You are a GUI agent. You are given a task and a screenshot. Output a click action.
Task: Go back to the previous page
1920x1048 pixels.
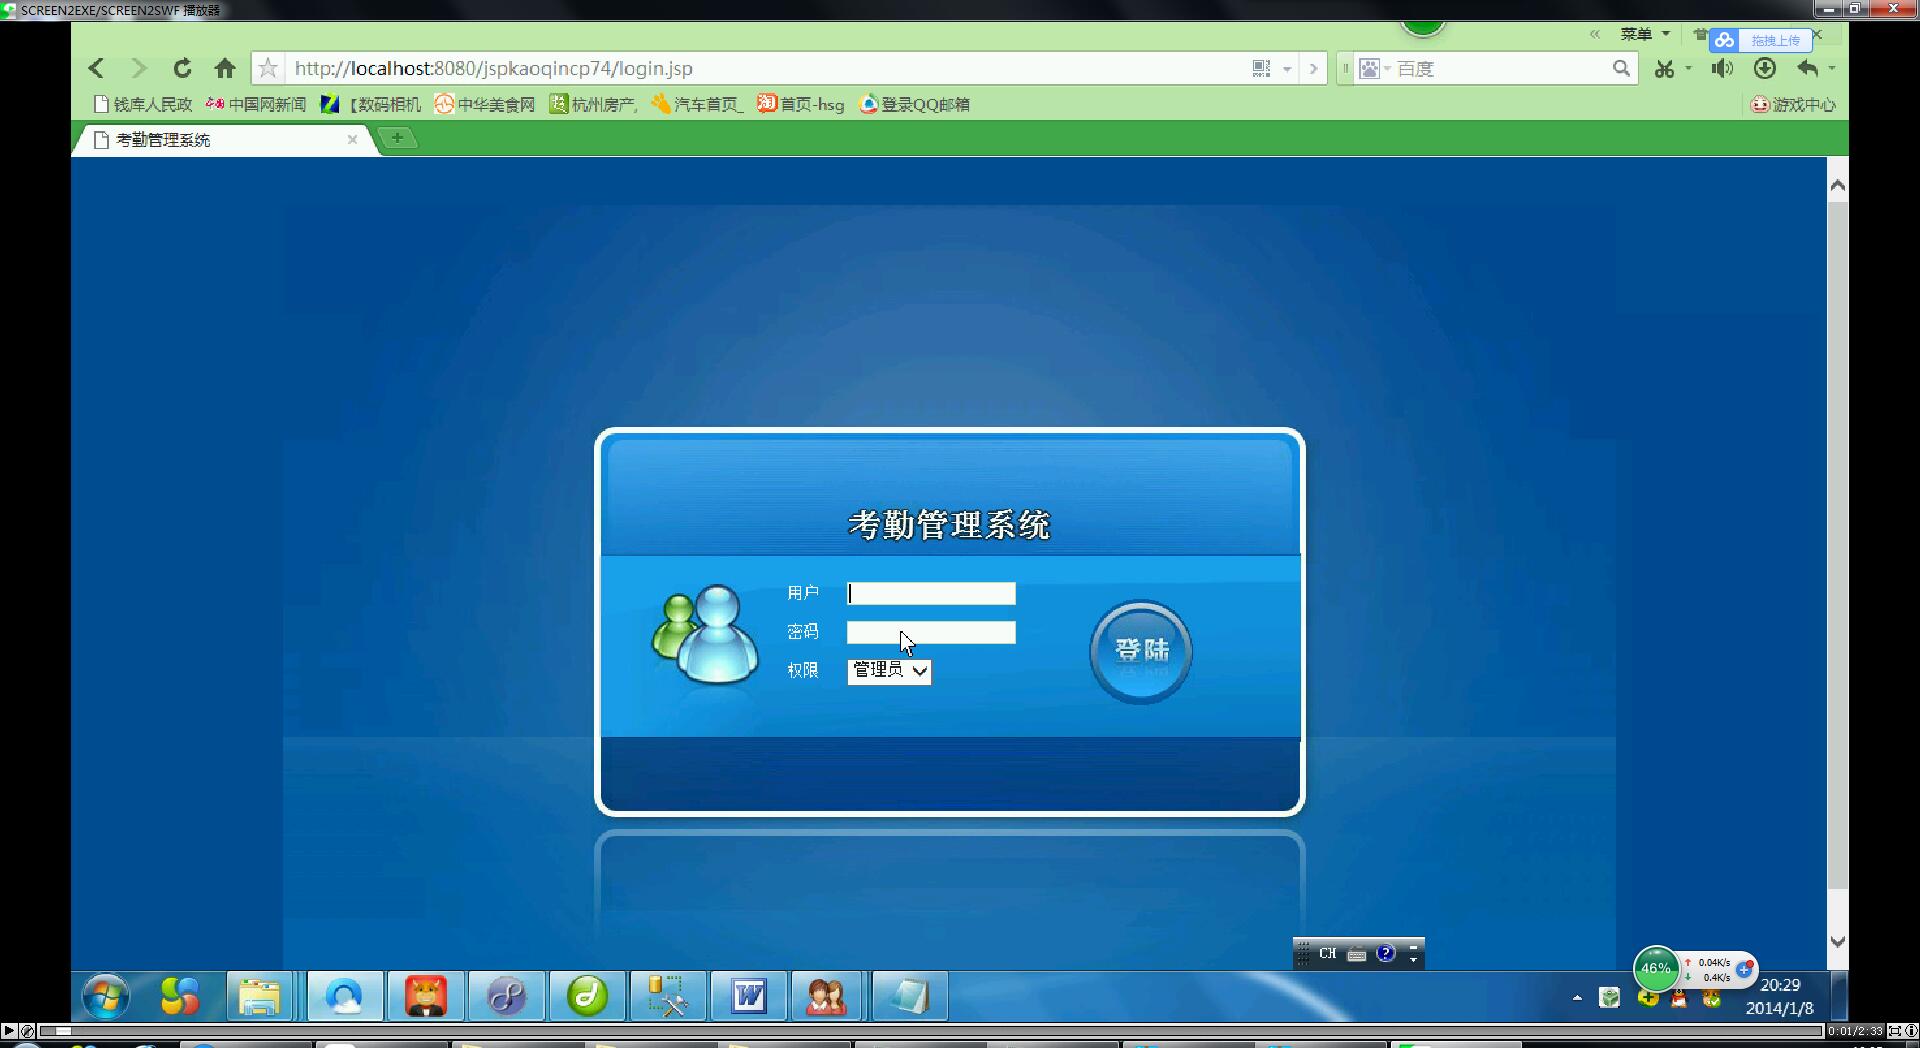click(x=96, y=68)
